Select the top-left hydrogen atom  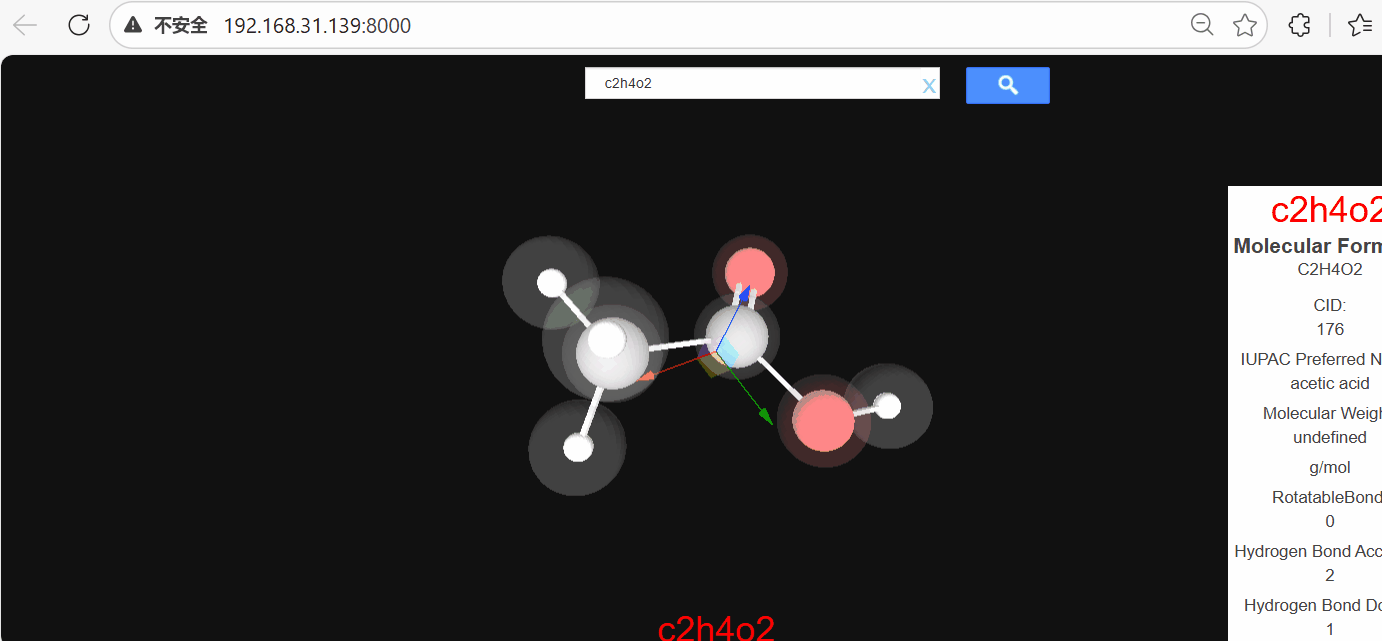(551, 283)
